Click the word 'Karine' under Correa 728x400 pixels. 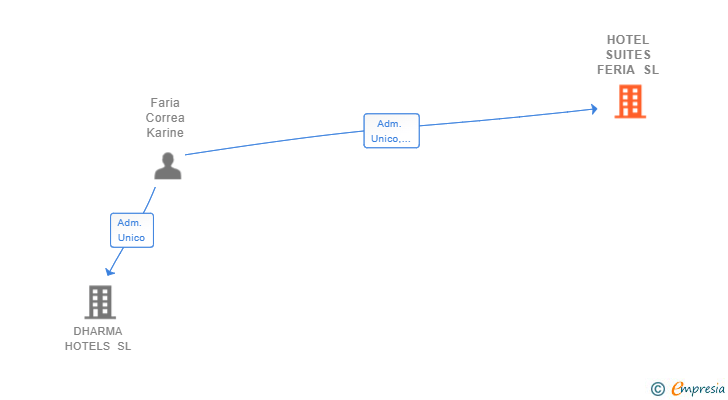tap(165, 133)
